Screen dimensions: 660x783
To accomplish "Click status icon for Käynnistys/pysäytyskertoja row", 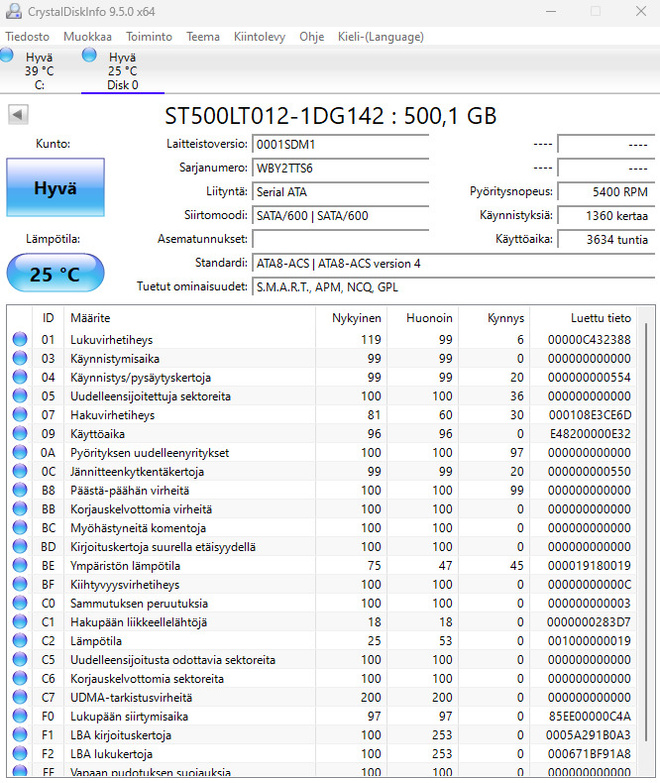I will (x=20, y=377).
